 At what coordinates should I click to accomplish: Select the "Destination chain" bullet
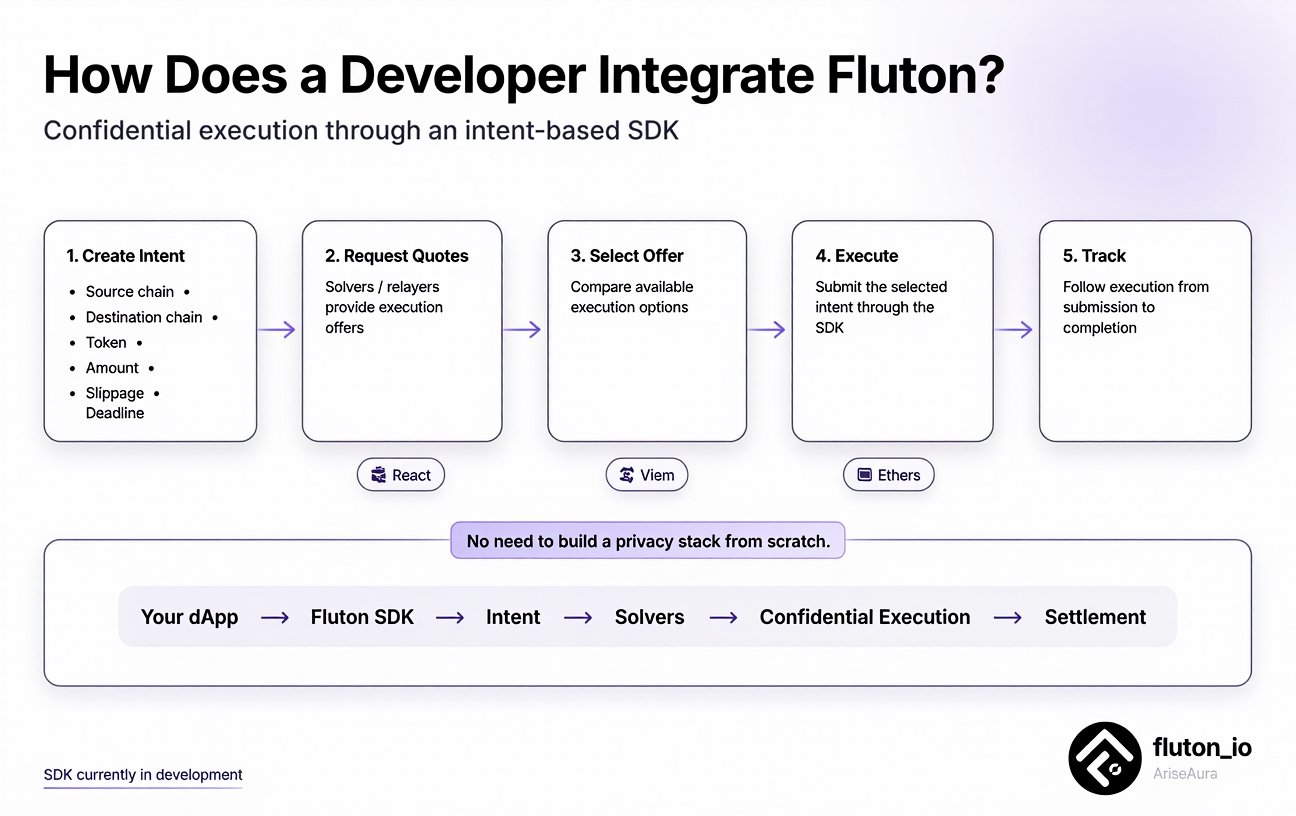144,317
